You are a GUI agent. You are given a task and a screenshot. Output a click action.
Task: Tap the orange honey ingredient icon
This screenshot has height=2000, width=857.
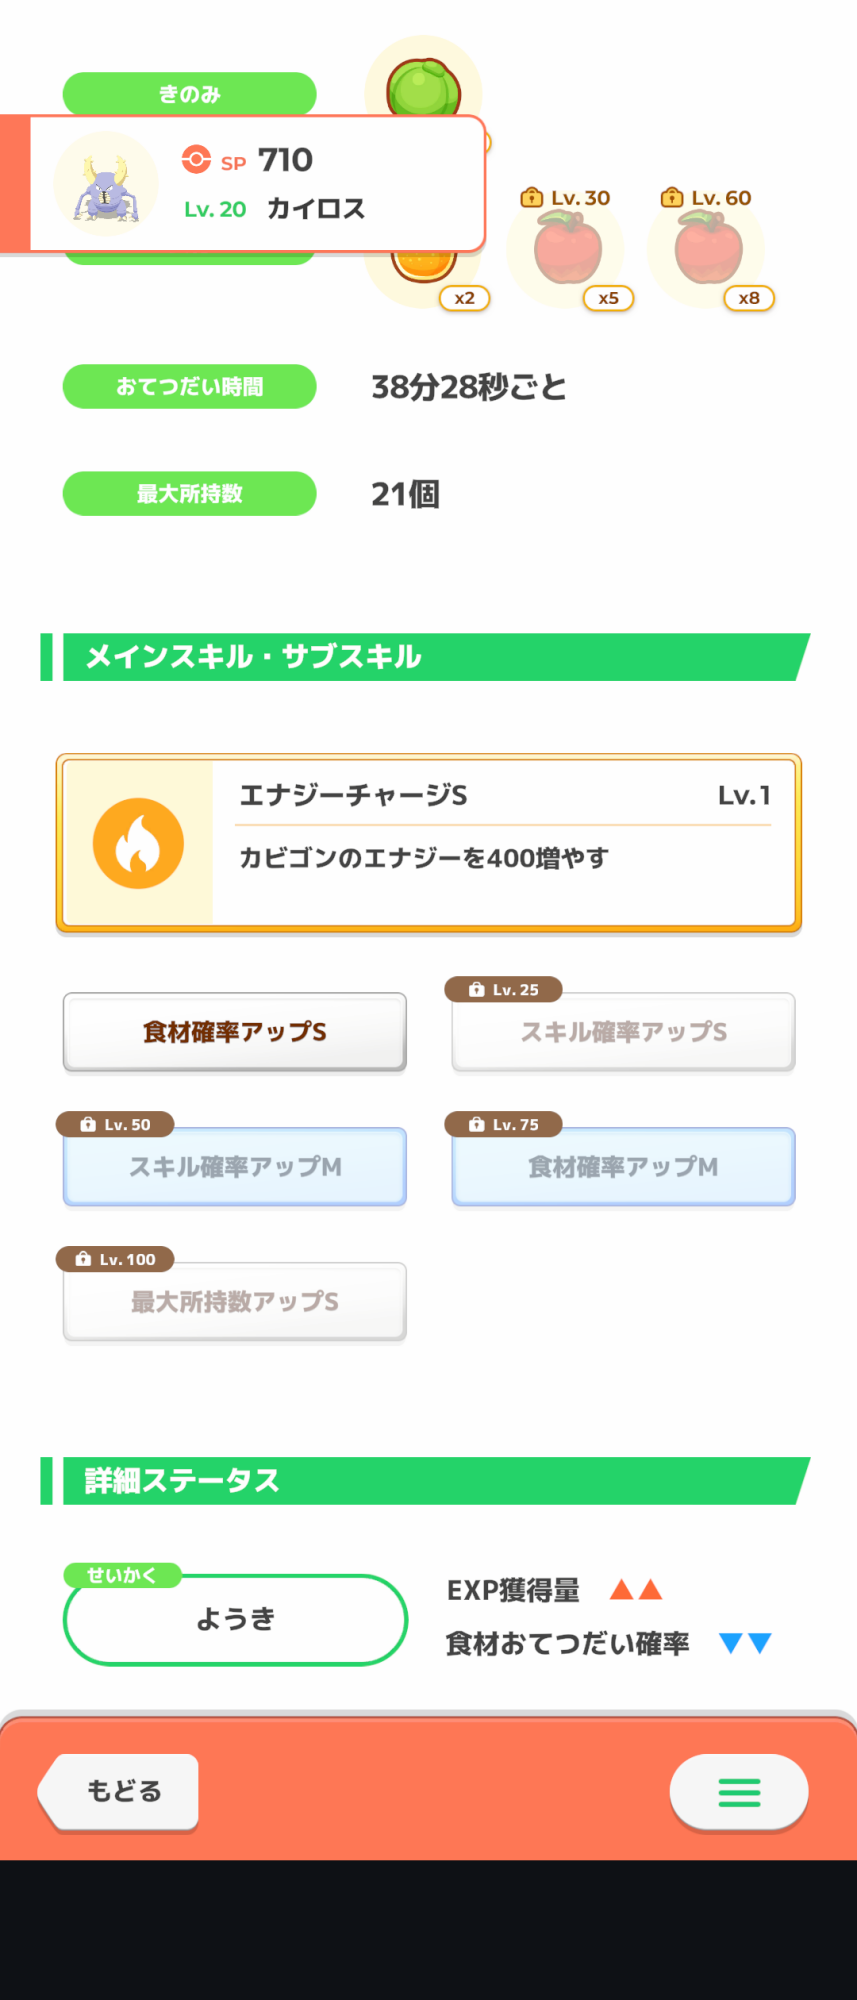(424, 268)
